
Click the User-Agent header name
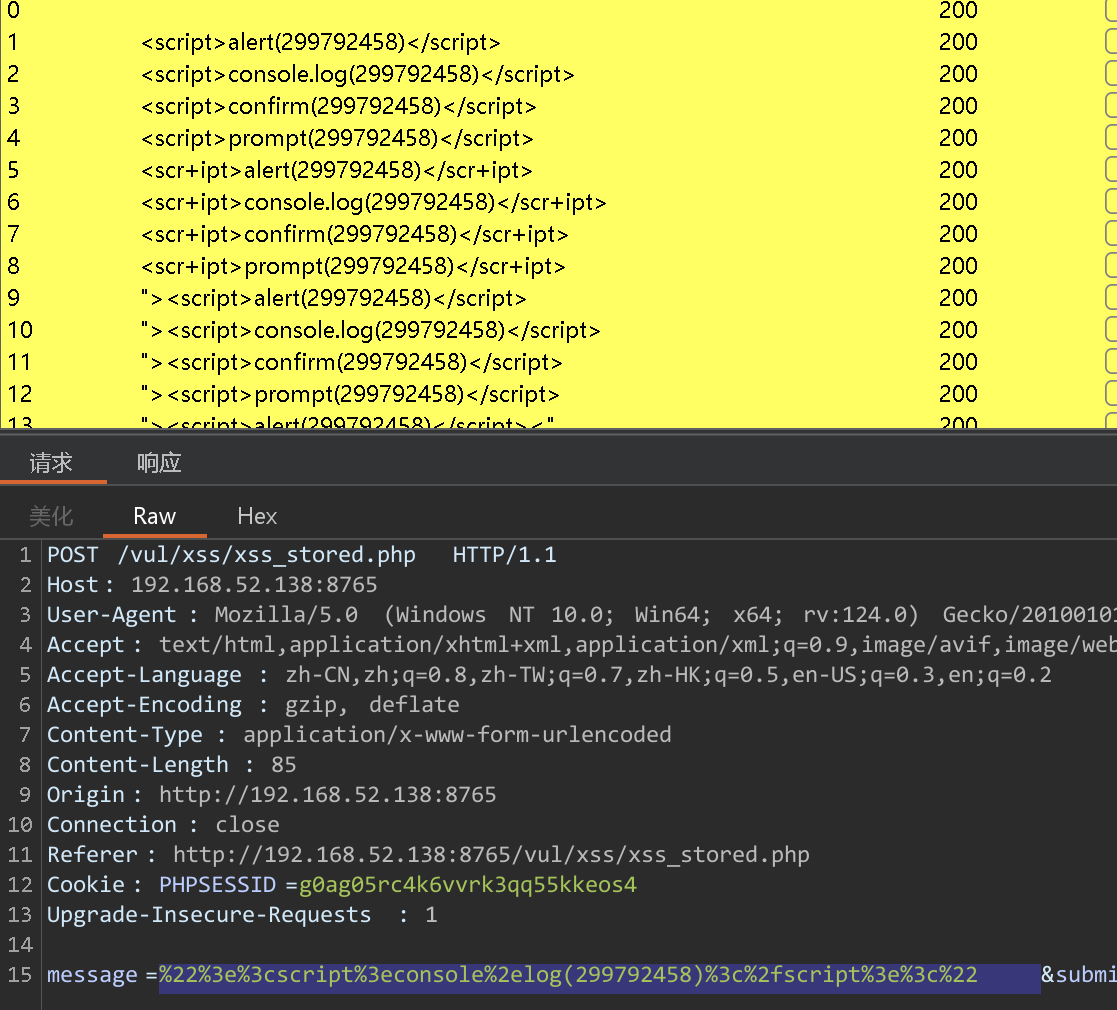coord(112,615)
